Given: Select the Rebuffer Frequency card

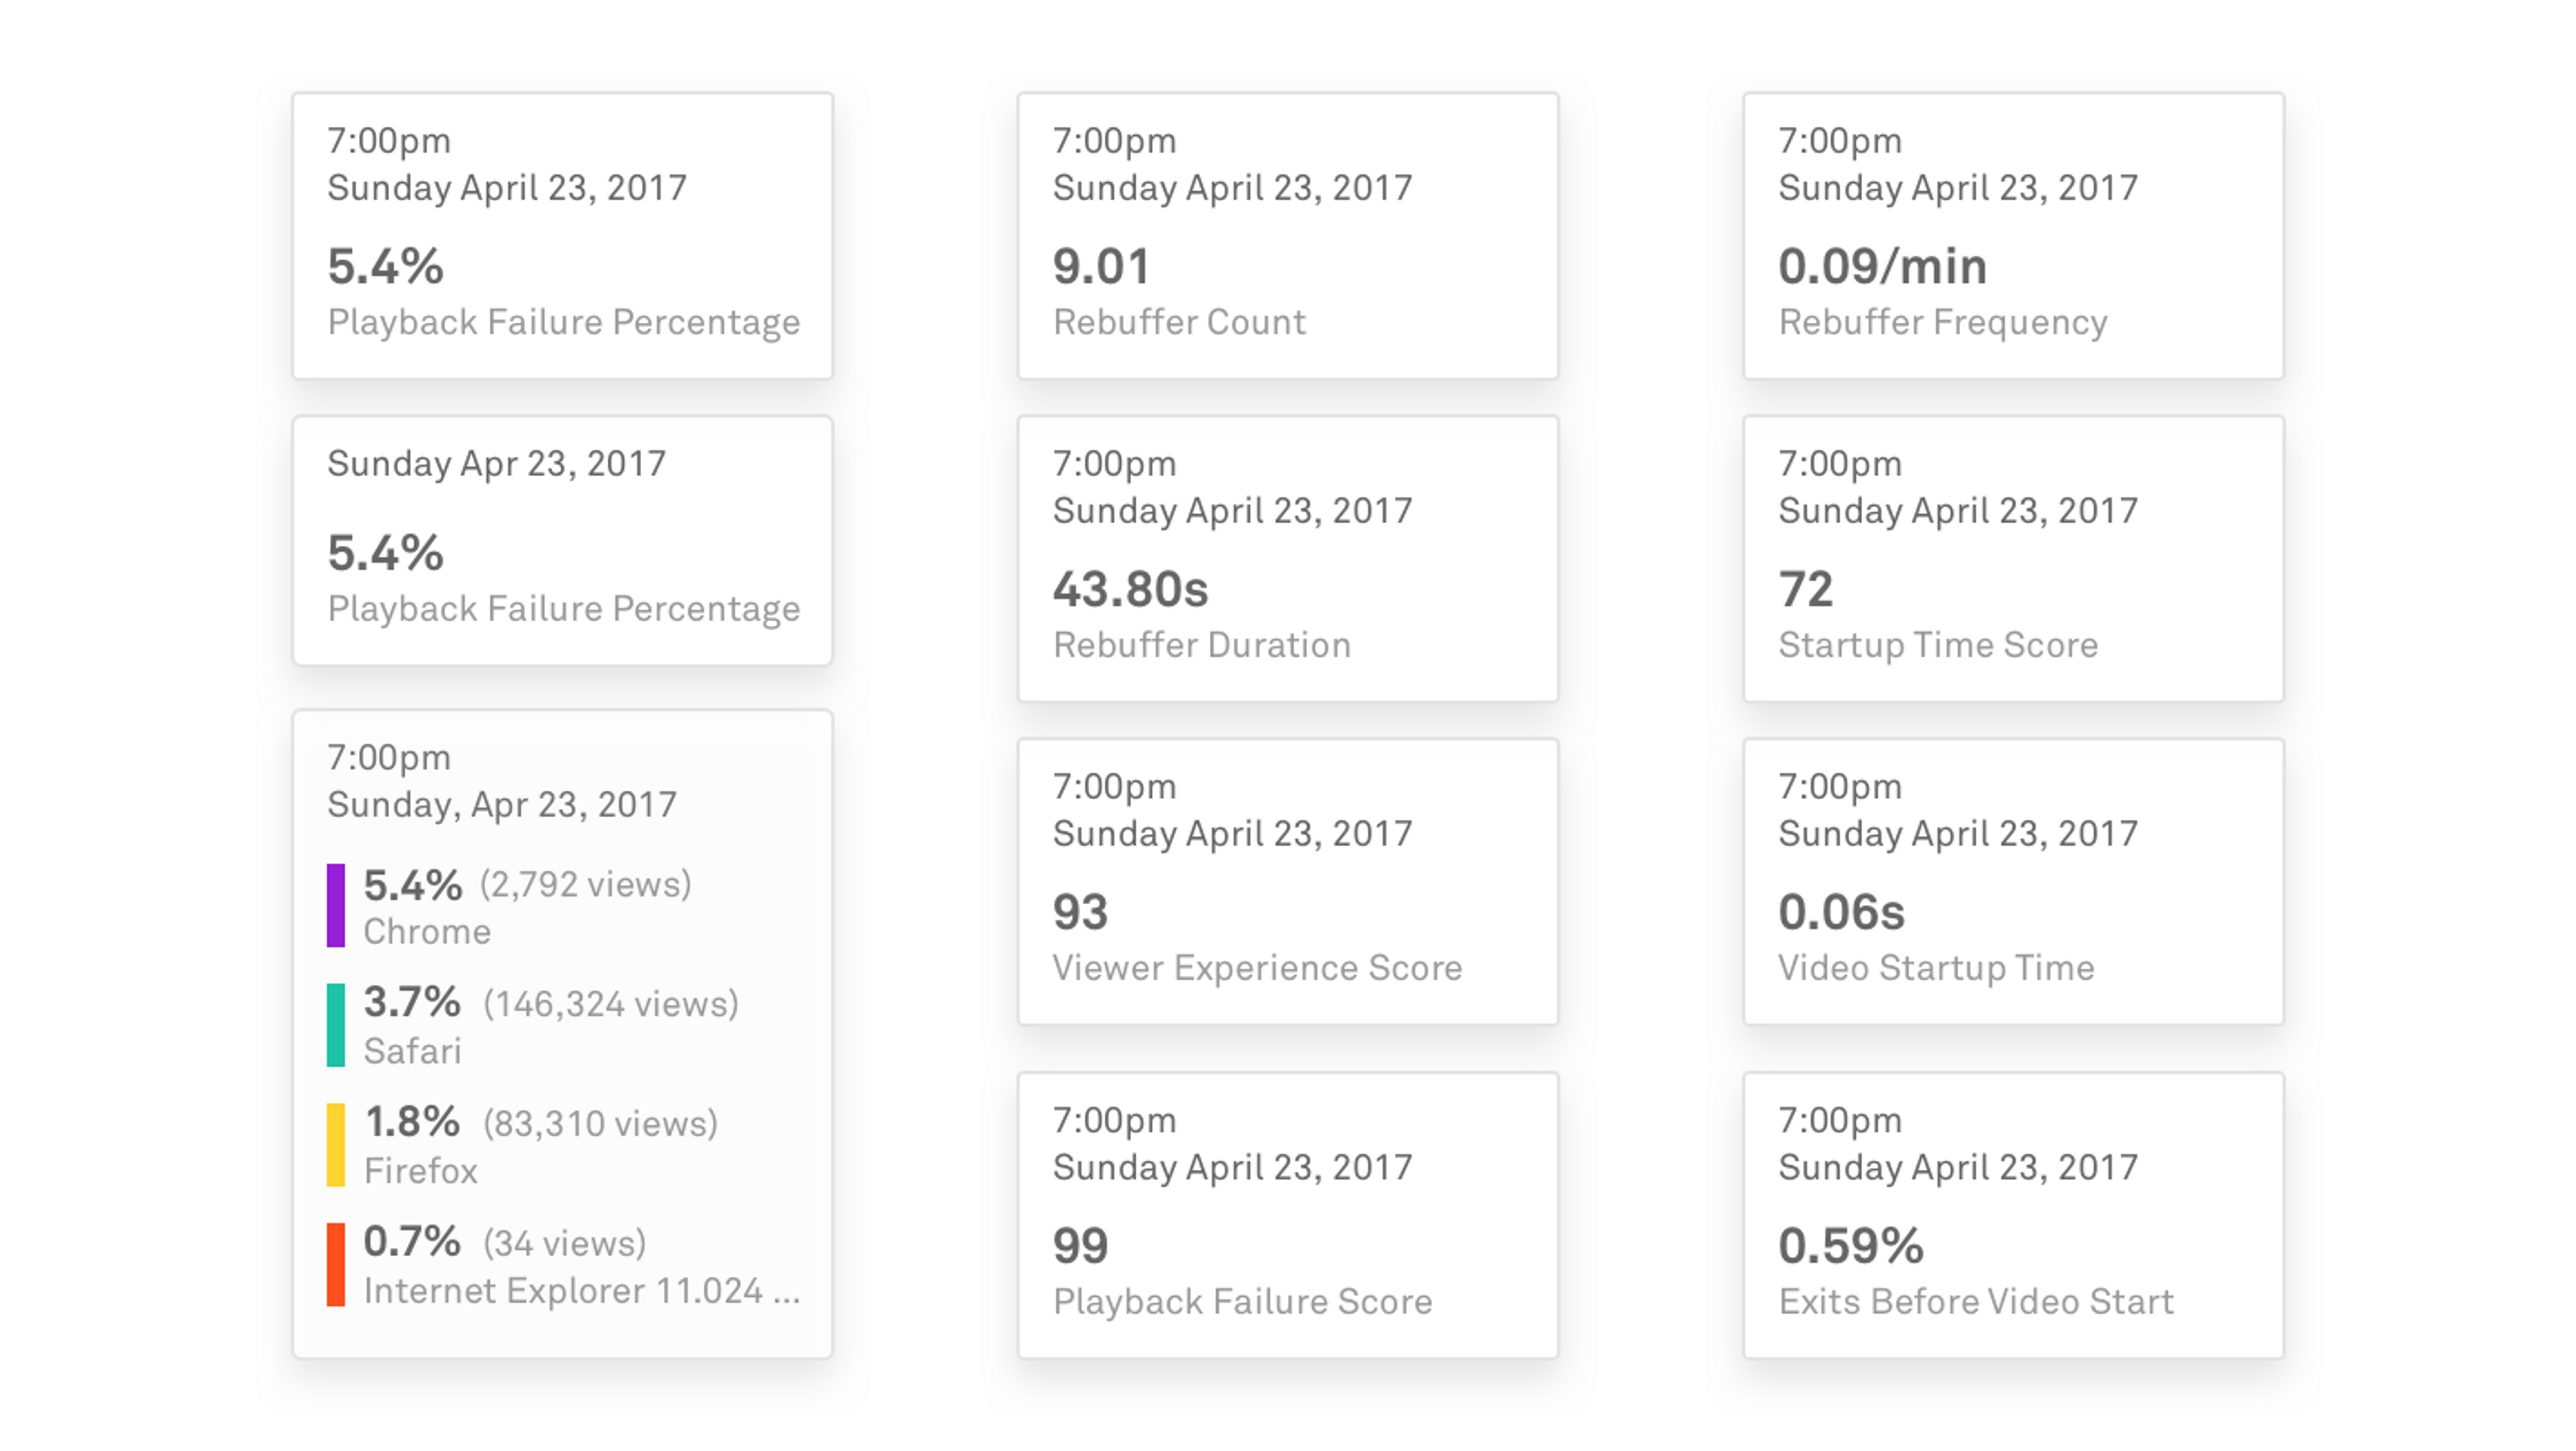Looking at the screenshot, I should 2013,236.
